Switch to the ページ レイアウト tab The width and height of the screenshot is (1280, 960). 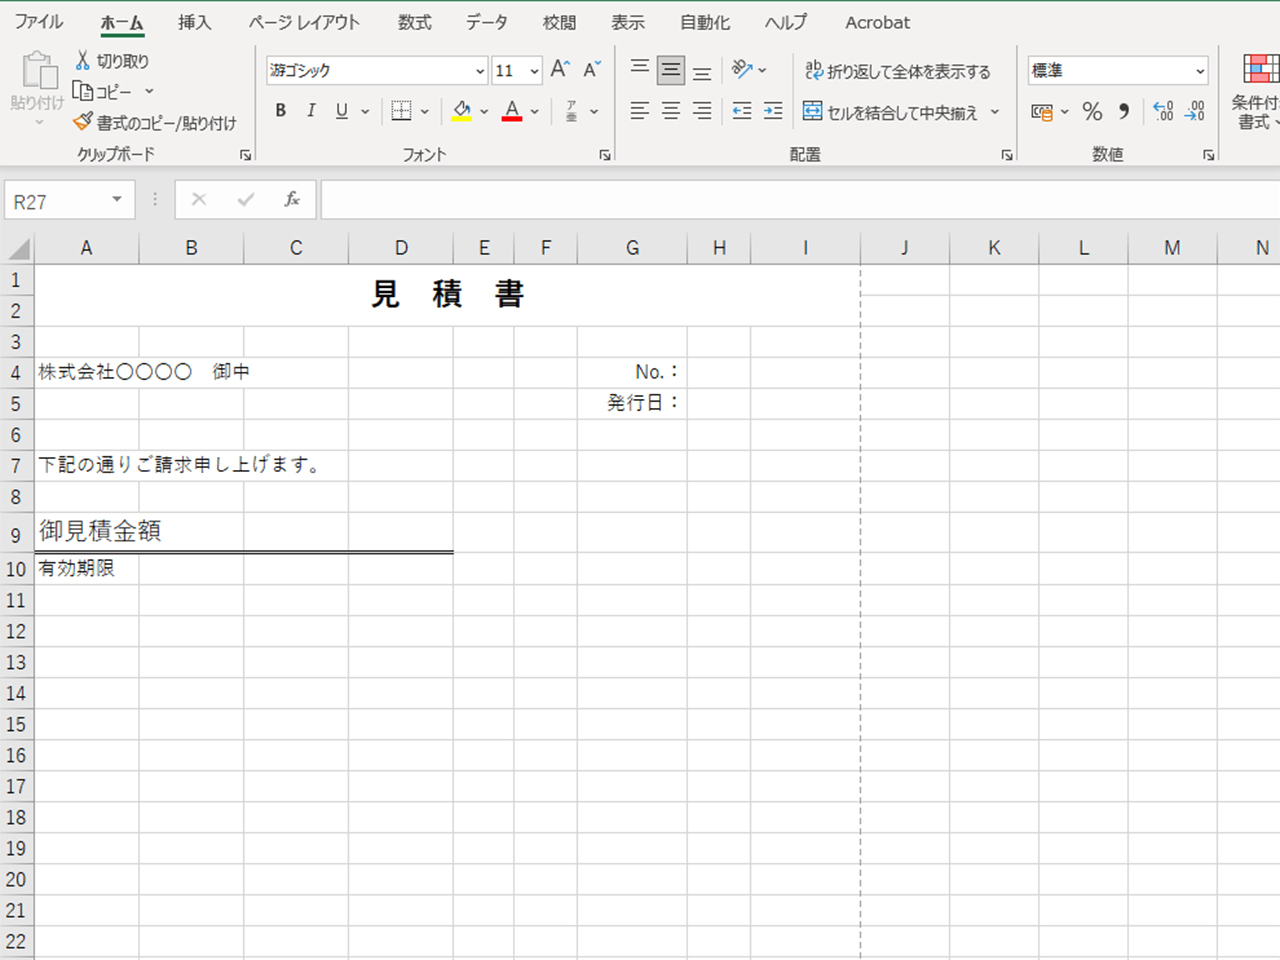[304, 22]
